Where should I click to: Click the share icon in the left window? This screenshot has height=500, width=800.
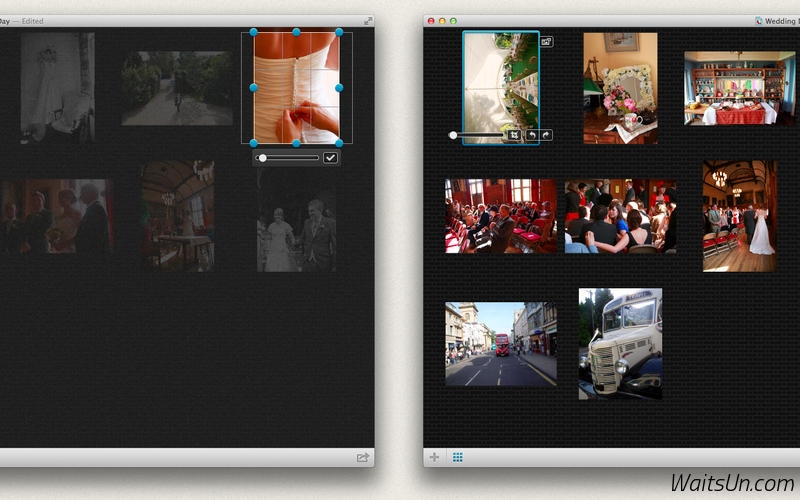point(362,458)
